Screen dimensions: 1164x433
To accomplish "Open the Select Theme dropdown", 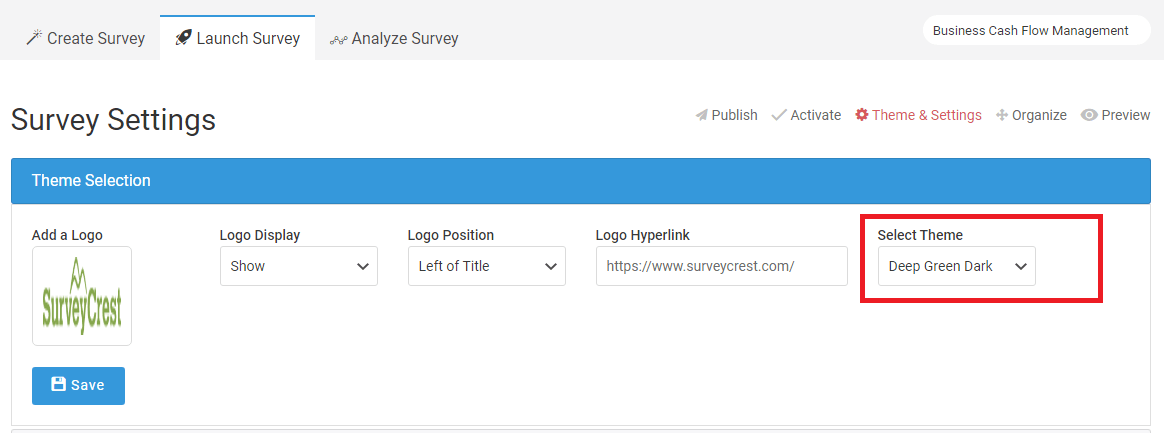I will pos(956,266).
